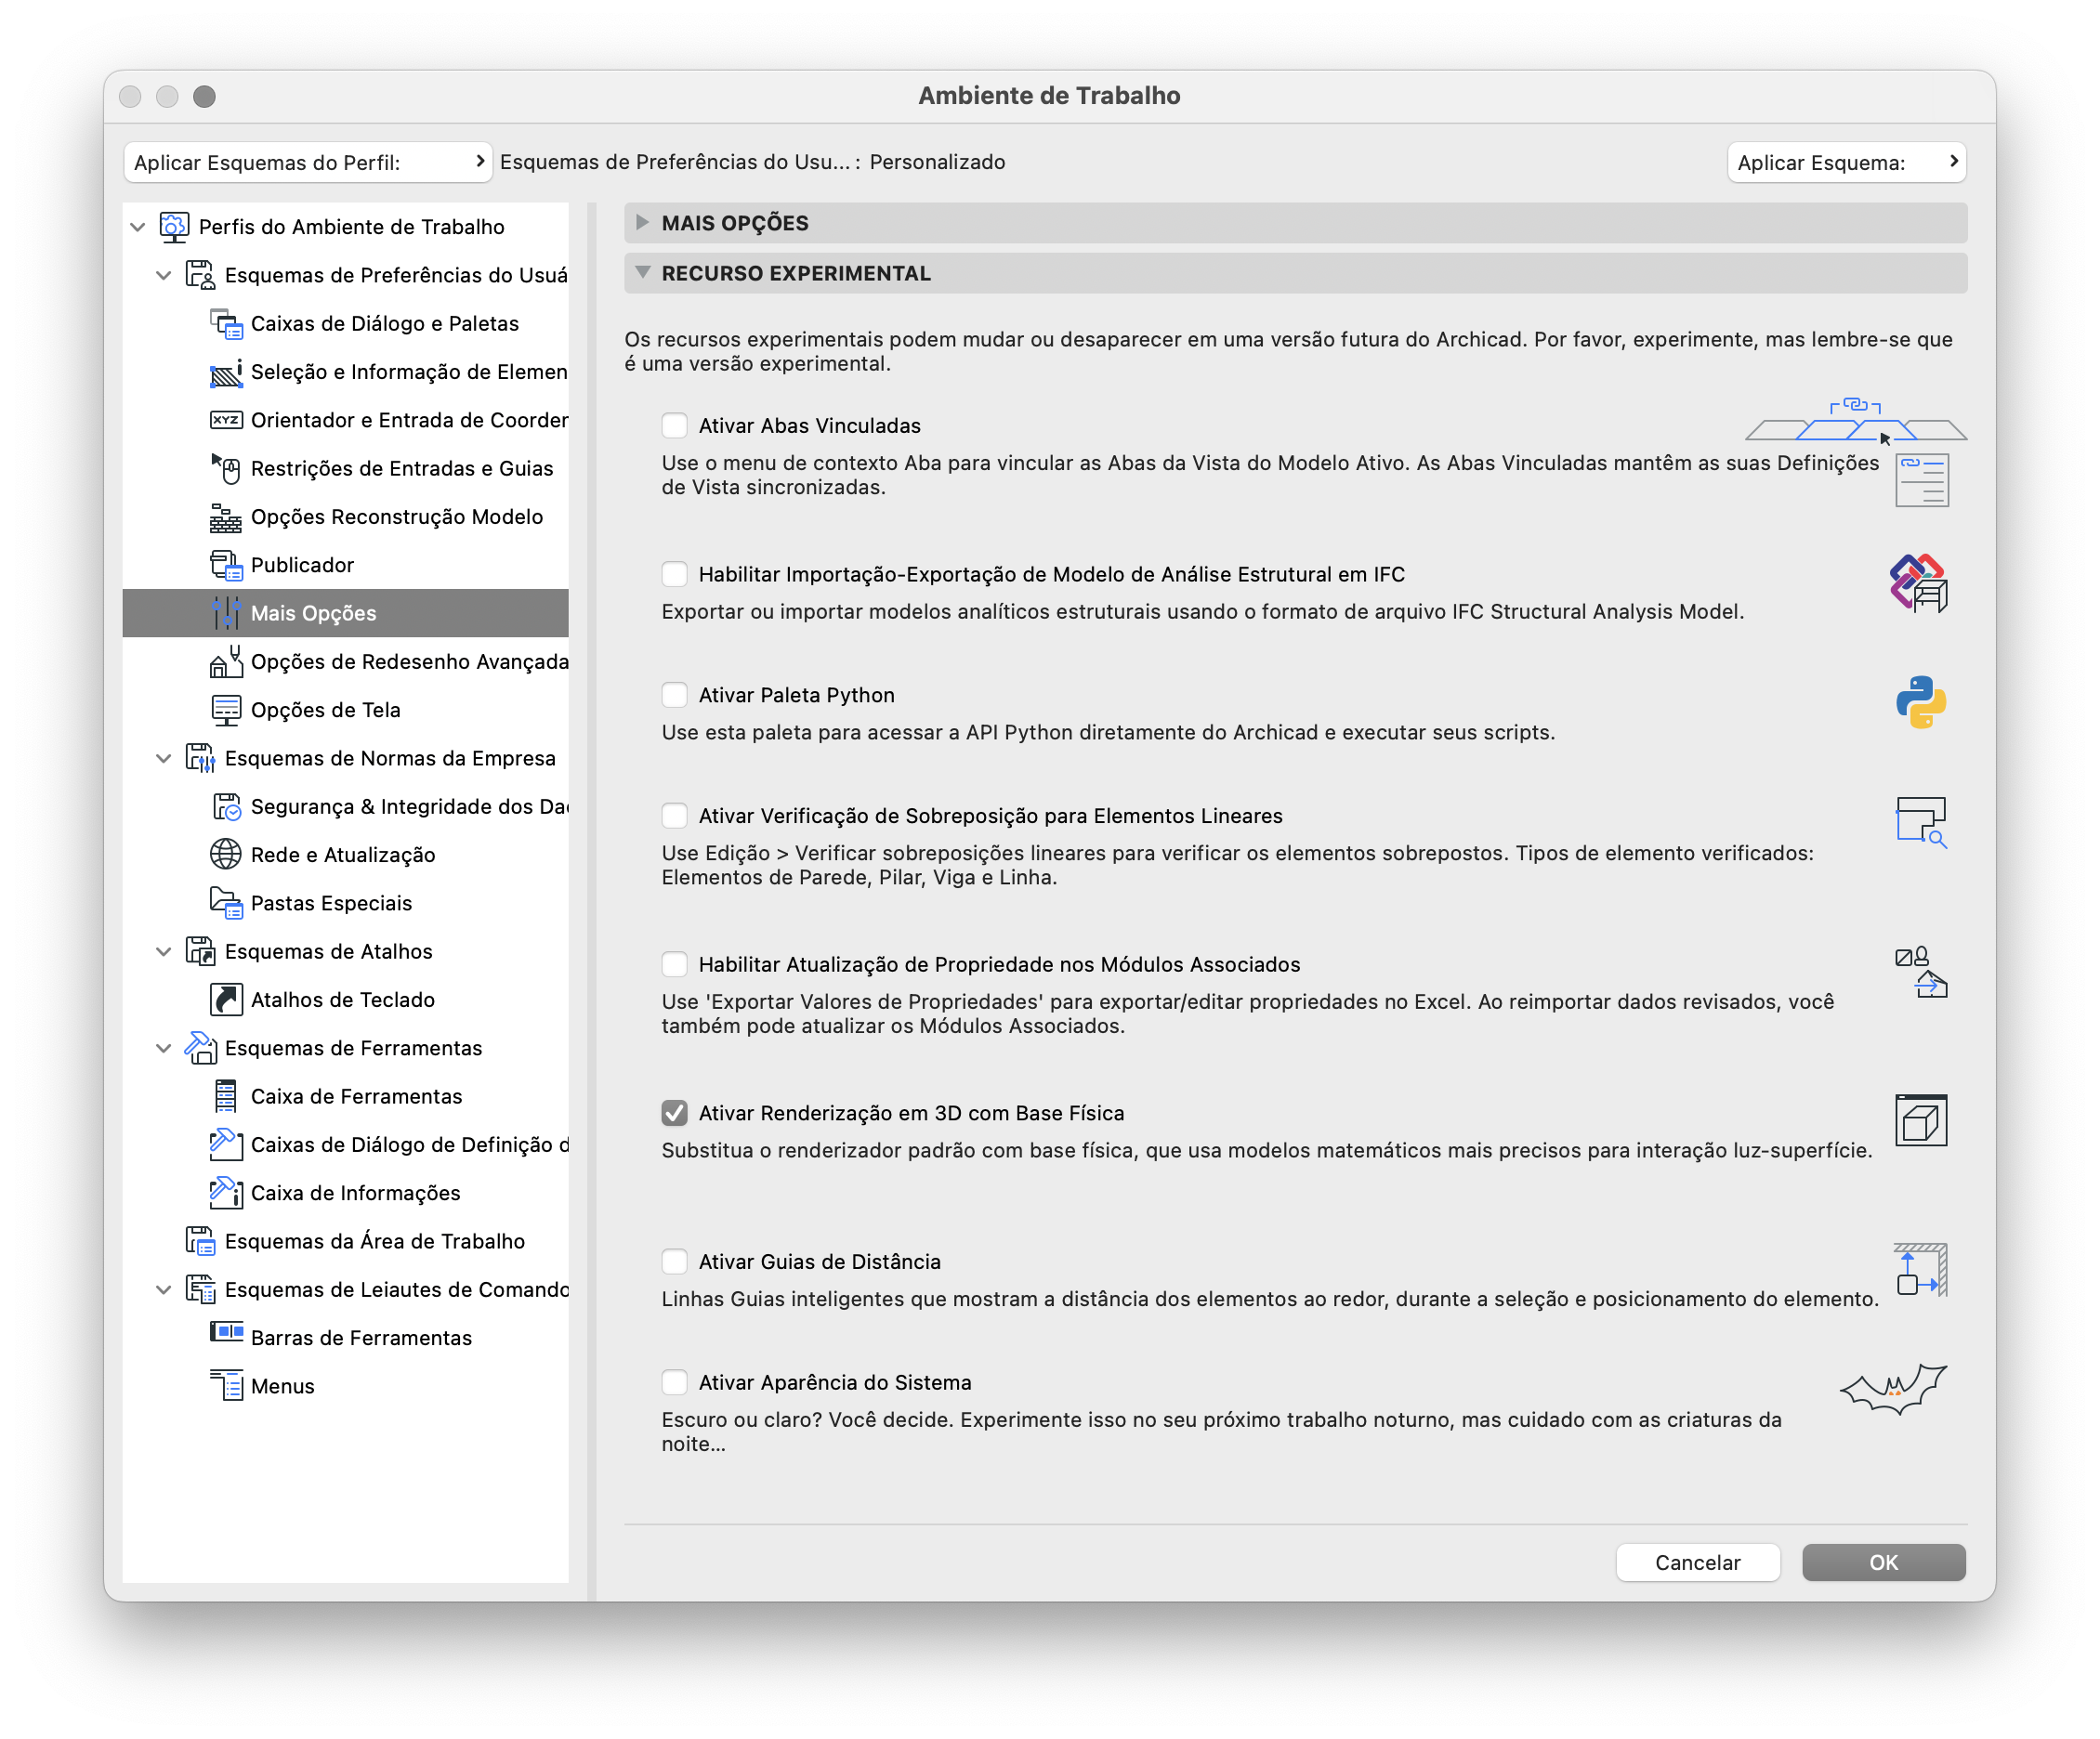Image resolution: width=2100 pixels, height=1739 pixels.
Task: Click the Caixa de Ferramentas icon
Action: coord(226,1096)
